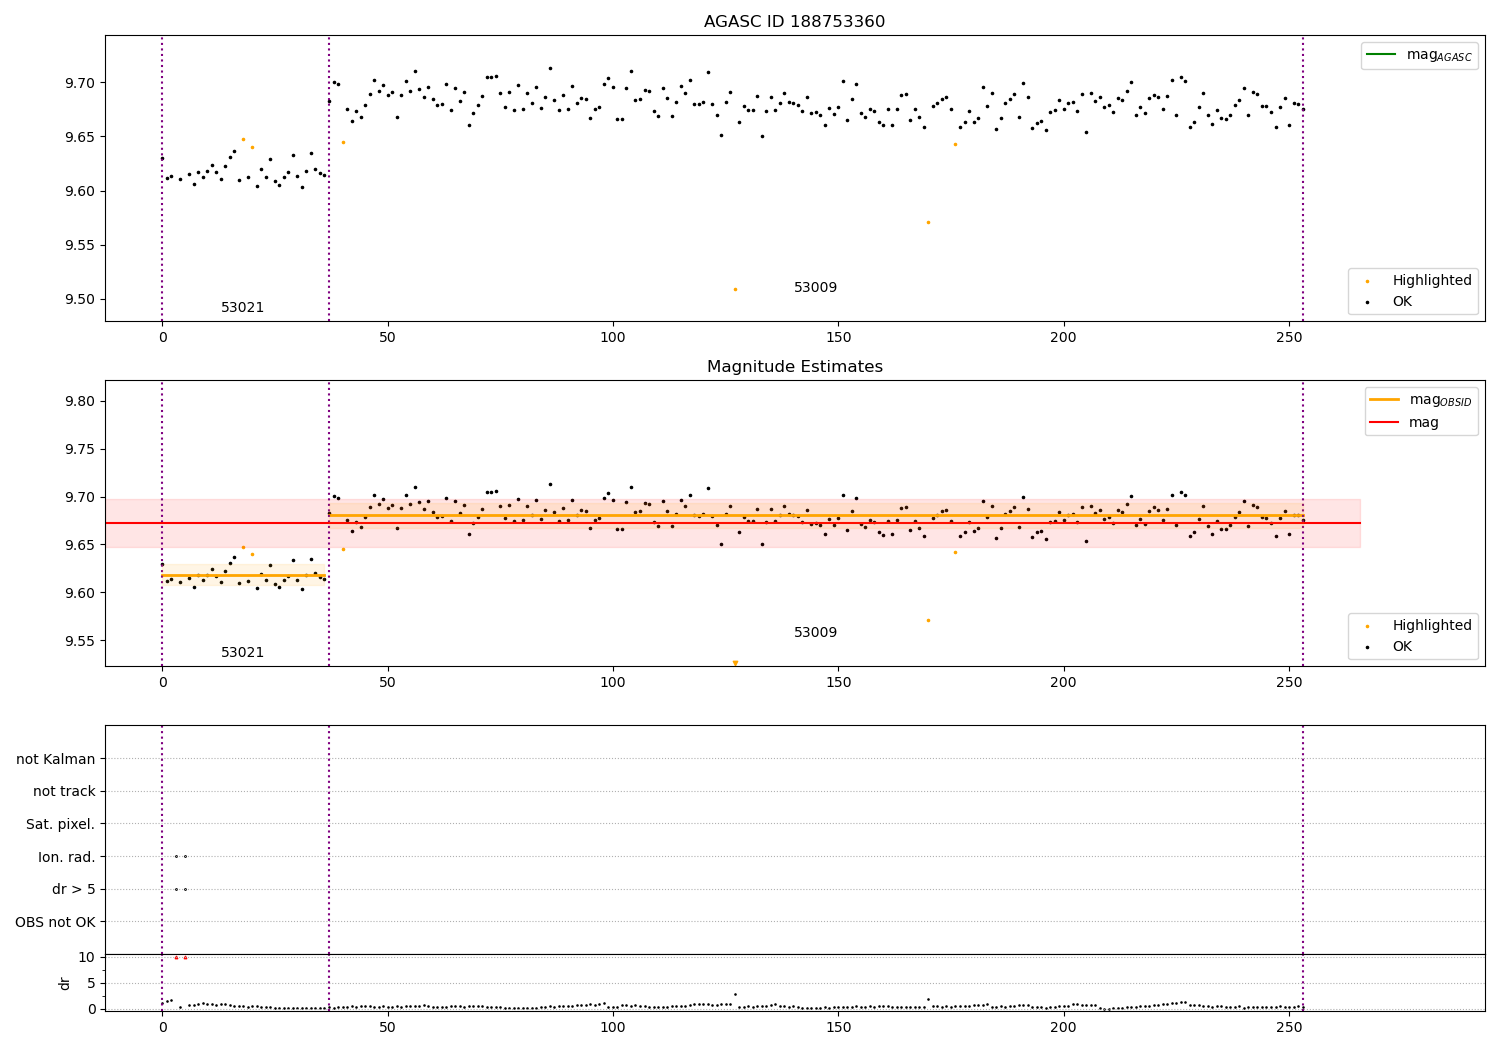Click the 'dr' axis label in bottom plot

click(65, 983)
